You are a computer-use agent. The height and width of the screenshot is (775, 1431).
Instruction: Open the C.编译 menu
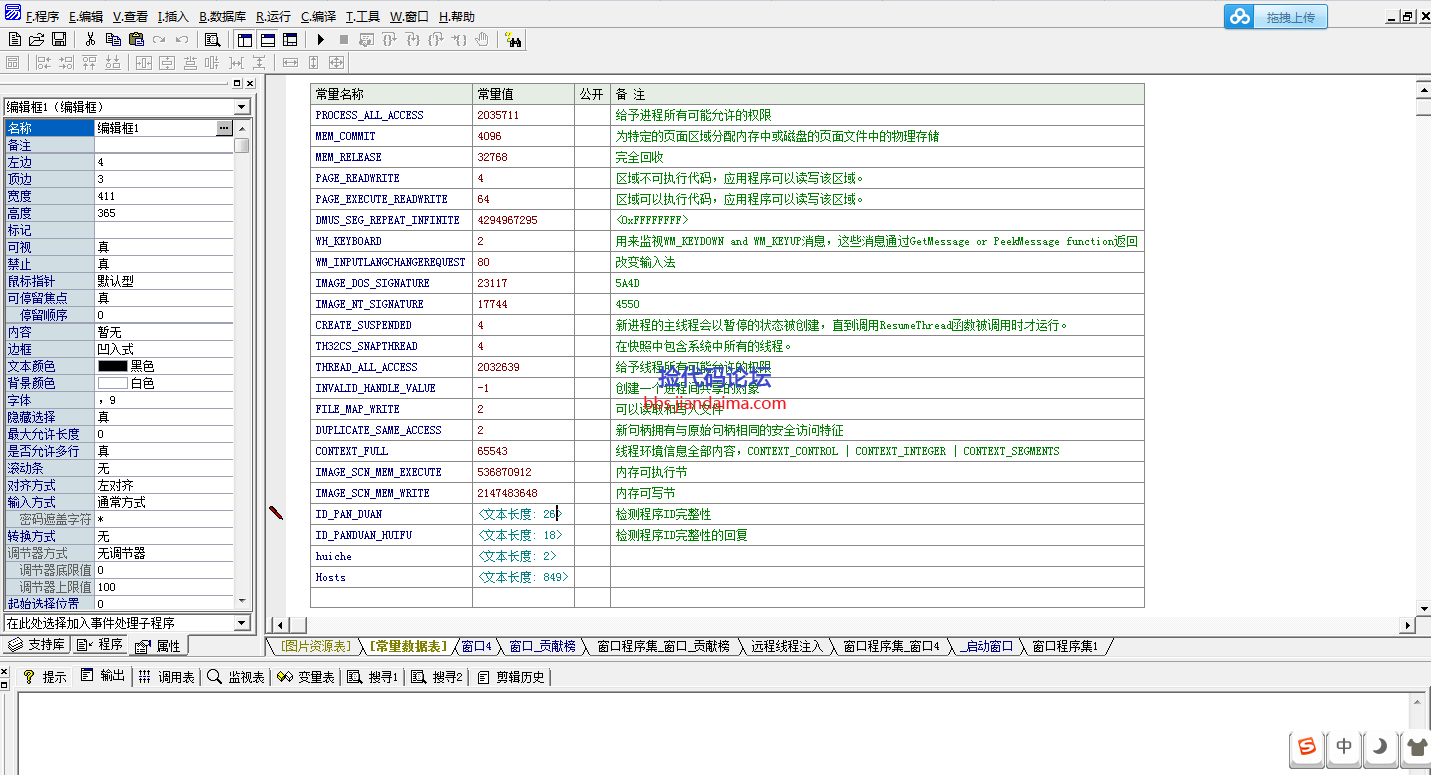tap(319, 17)
